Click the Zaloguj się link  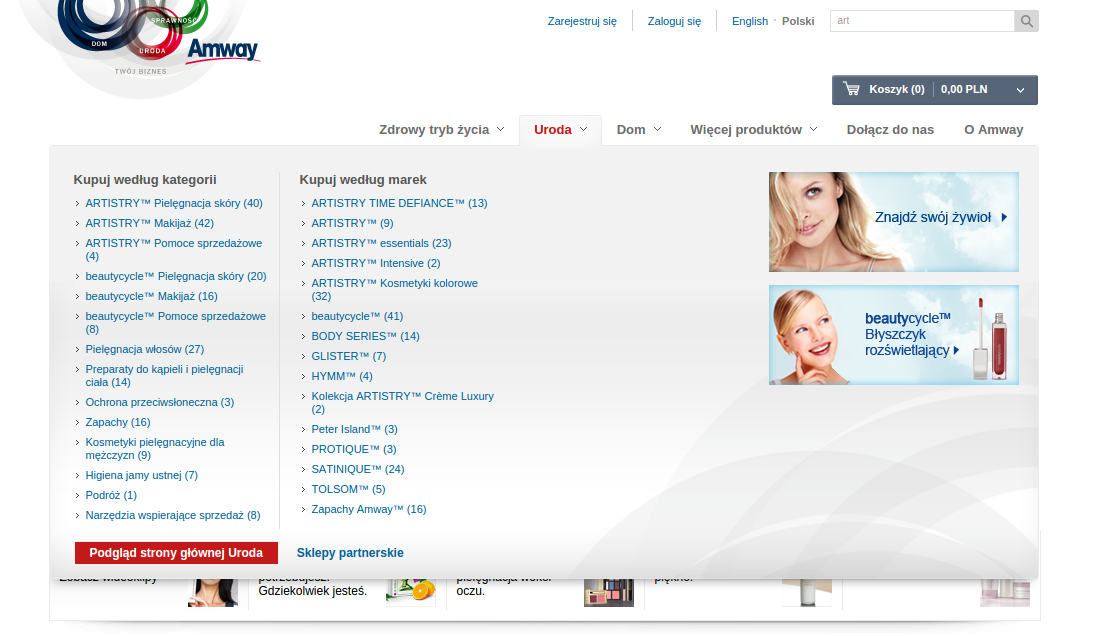(674, 21)
